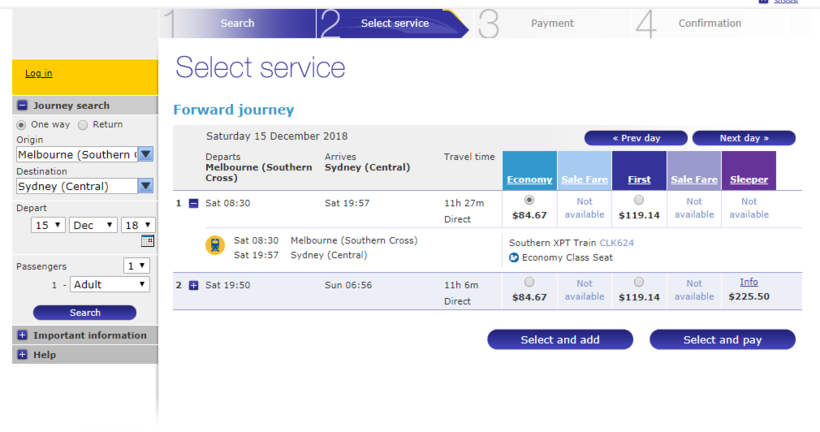
Task: Collapse service 1 details with minus icon
Action: (194, 203)
